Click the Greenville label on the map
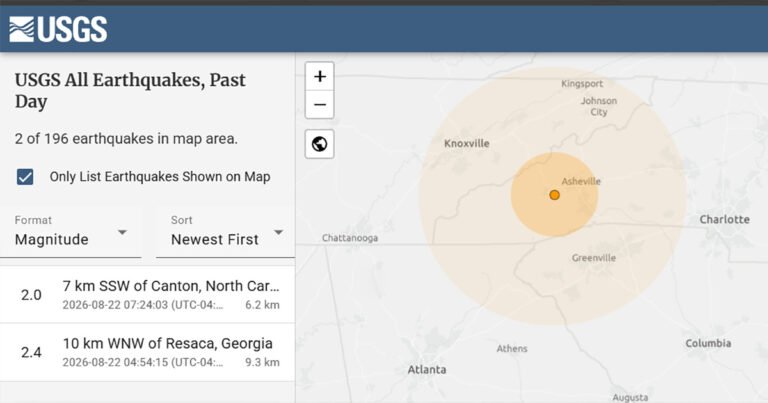Image resolution: width=768 pixels, height=403 pixels. point(594,258)
